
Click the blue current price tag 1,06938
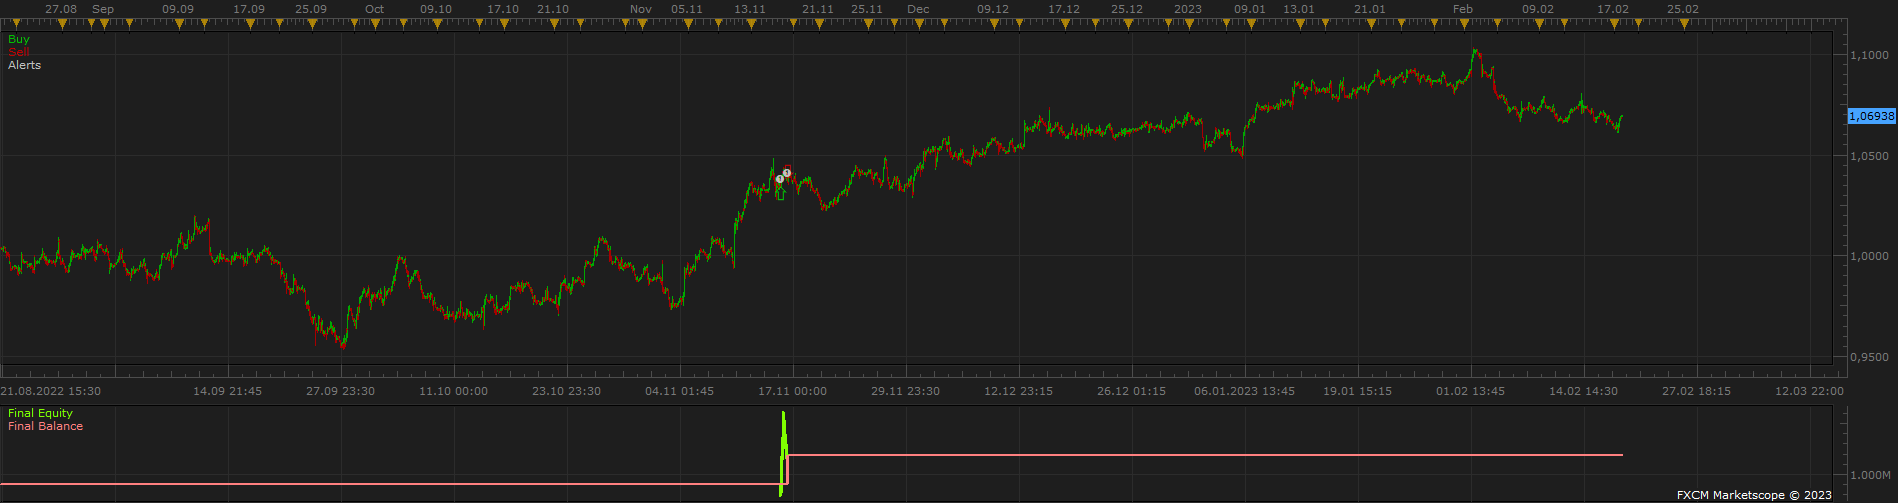(x=1871, y=116)
